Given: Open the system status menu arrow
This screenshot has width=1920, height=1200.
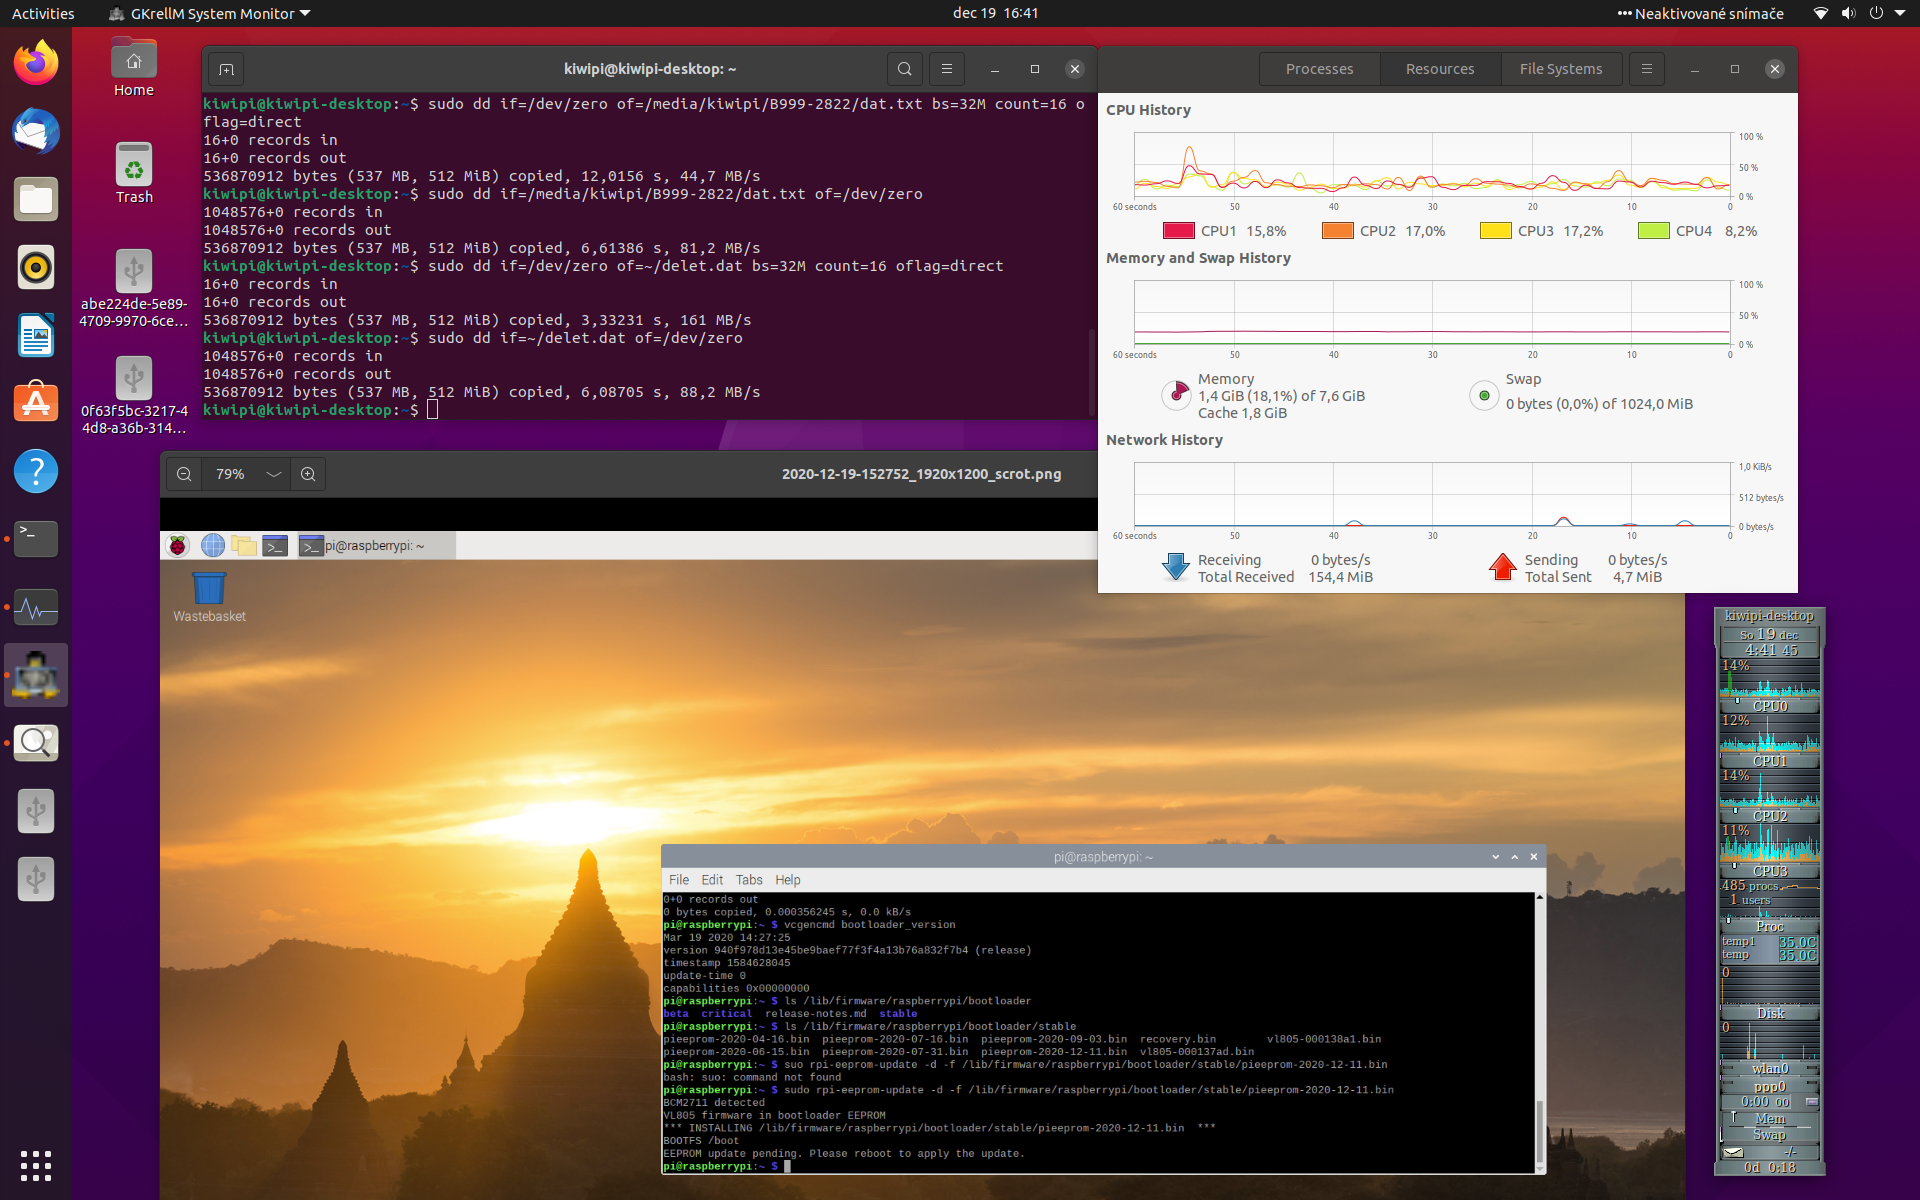Looking at the screenshot, I should coord(1899,13).
